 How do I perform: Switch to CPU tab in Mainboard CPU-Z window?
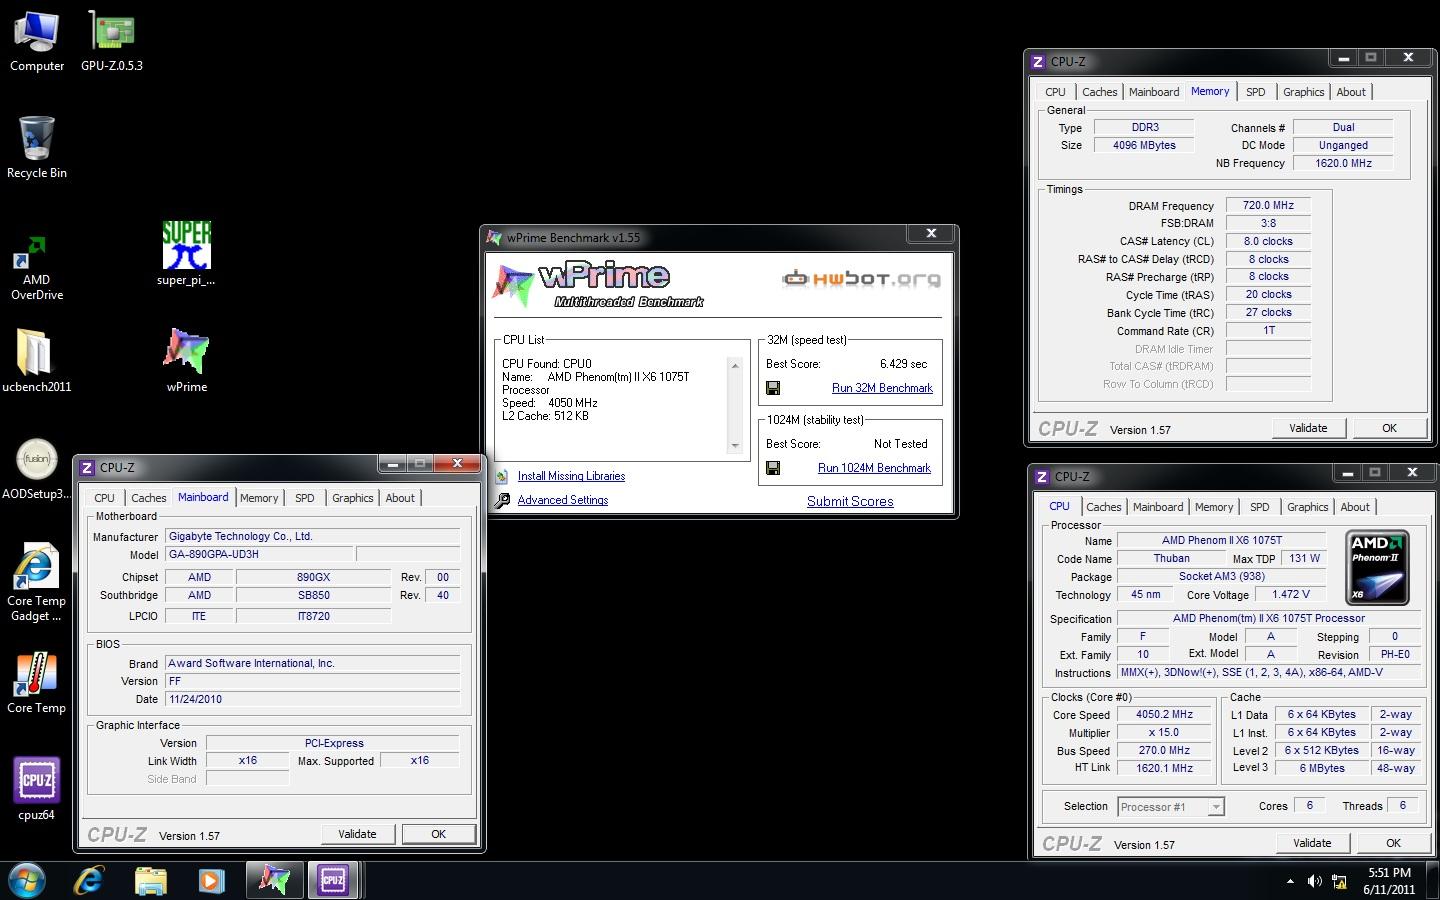click(x=104, y=498)
